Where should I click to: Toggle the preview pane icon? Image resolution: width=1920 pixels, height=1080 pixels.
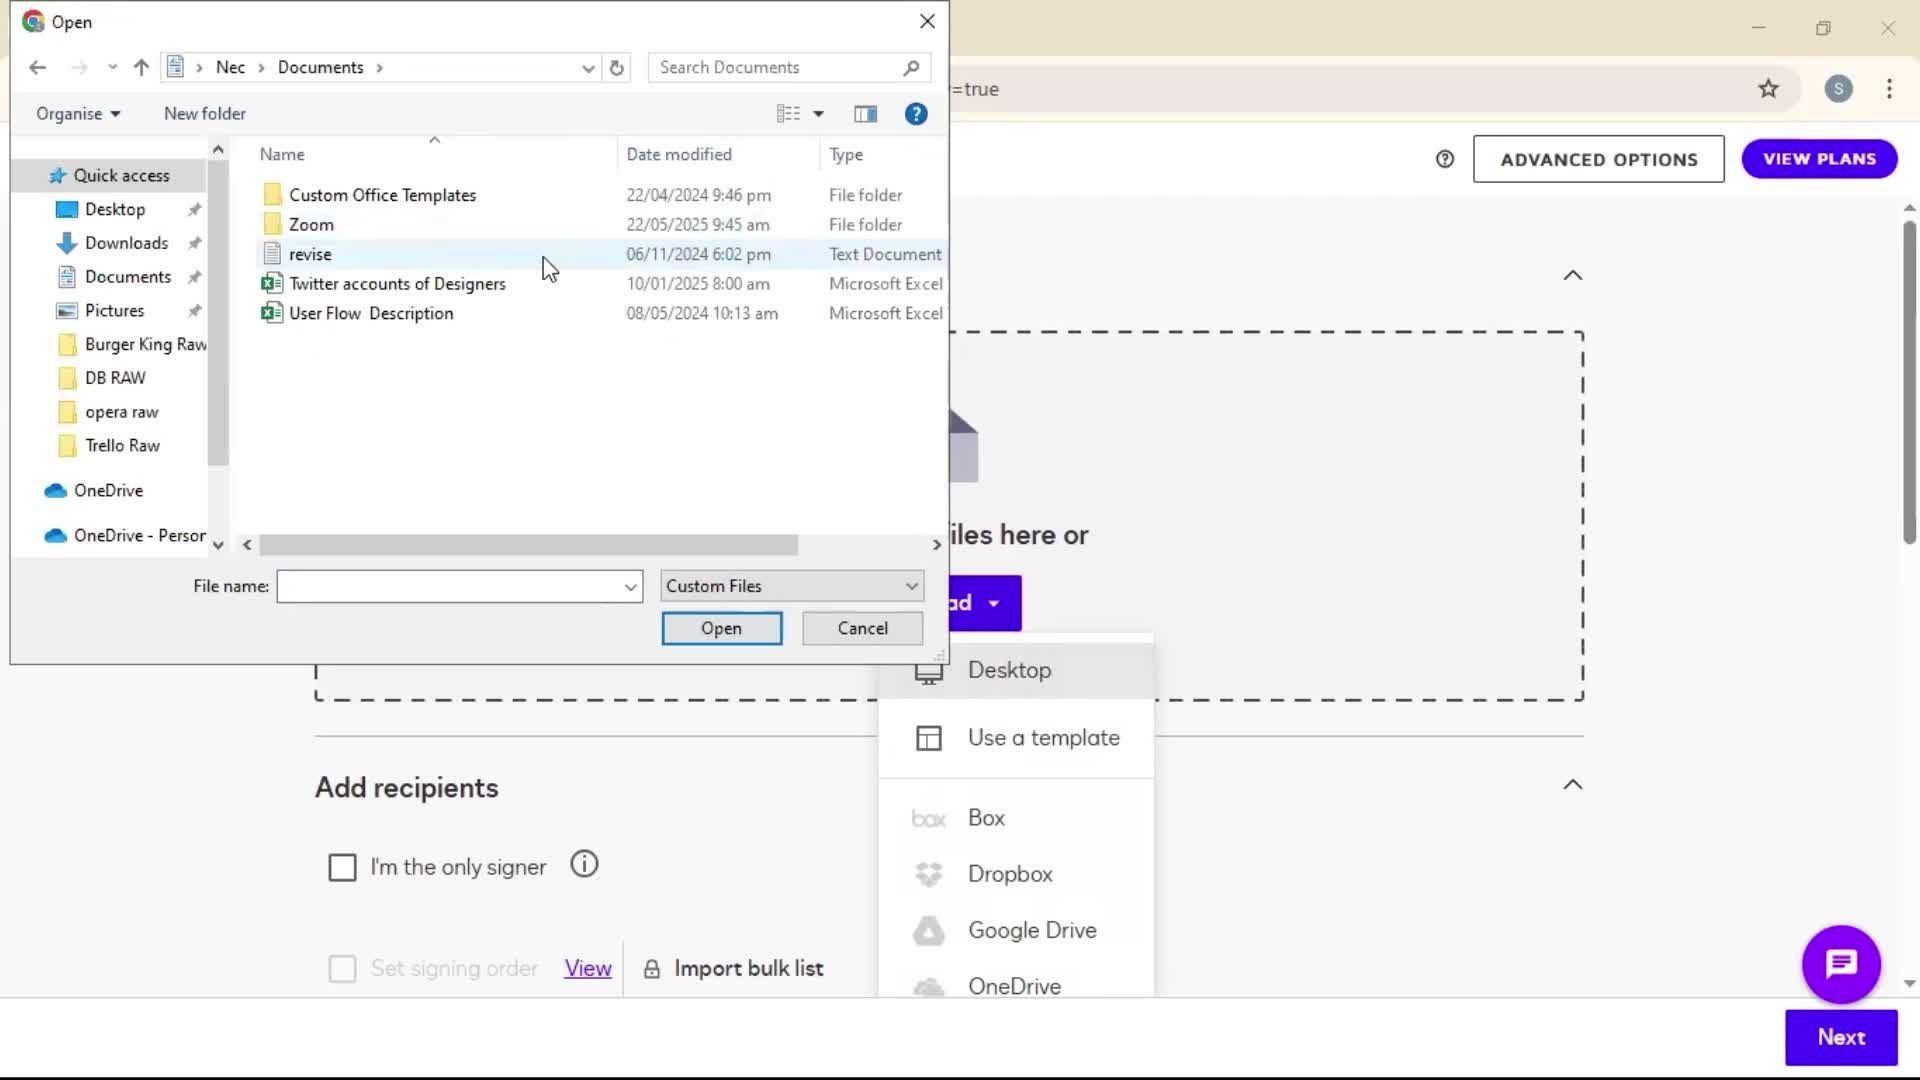866,114
